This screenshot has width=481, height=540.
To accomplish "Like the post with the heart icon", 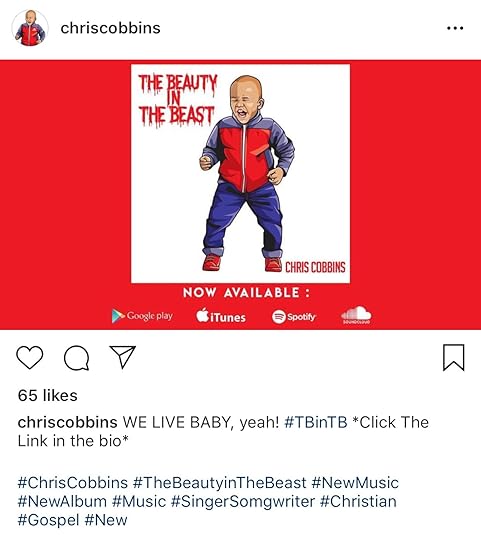I will click(30, 357).
